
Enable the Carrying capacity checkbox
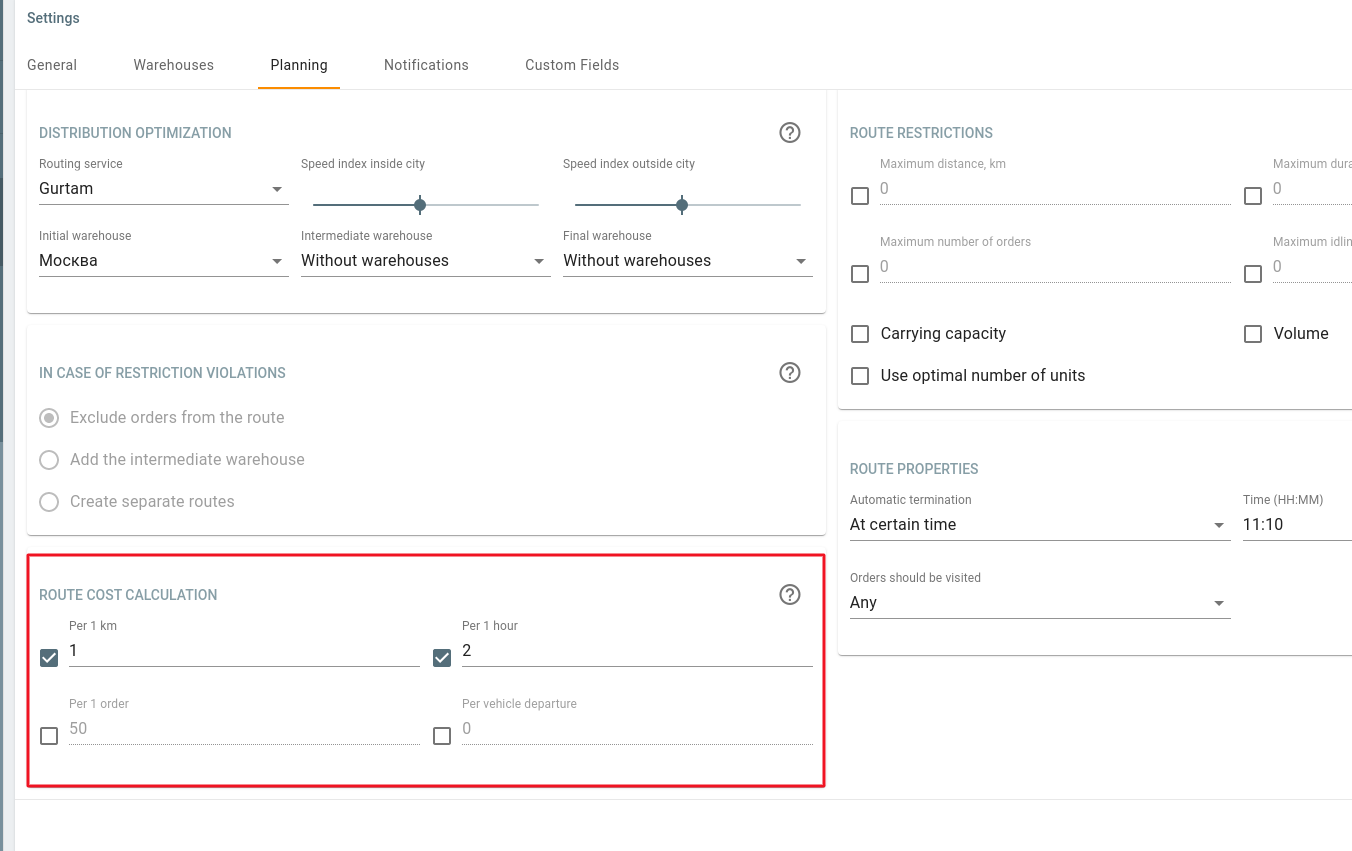click(860, 334)
